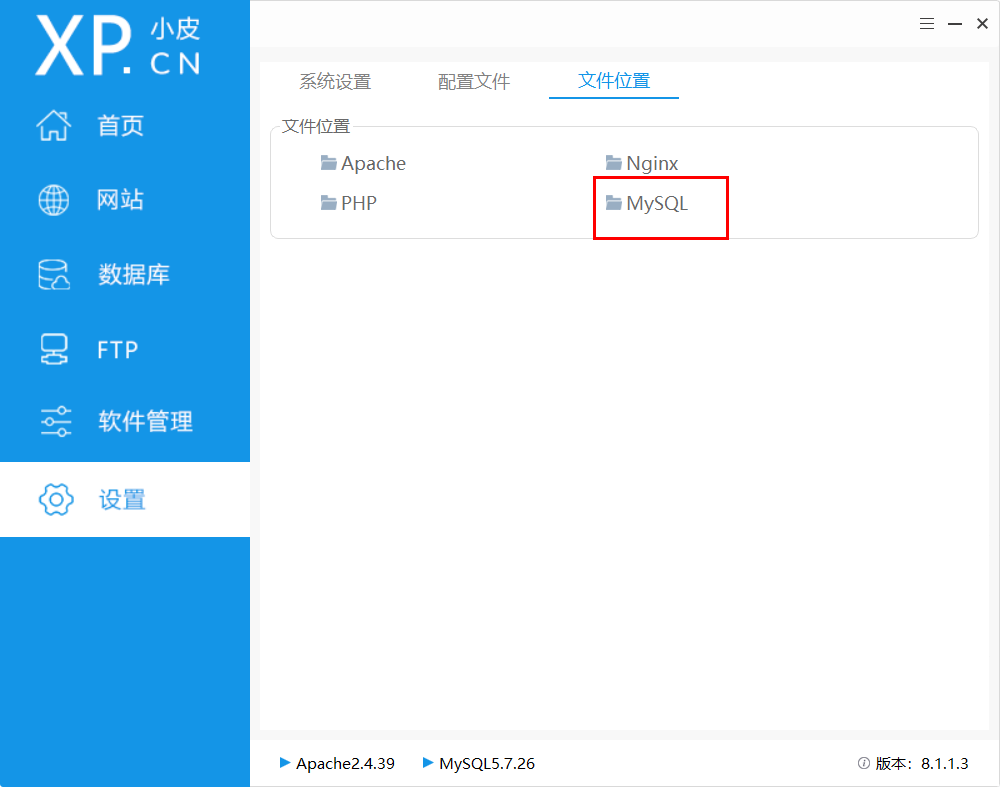Open FTP section in sidebar
Screen dimensions: 1000x787
point(118,349)
